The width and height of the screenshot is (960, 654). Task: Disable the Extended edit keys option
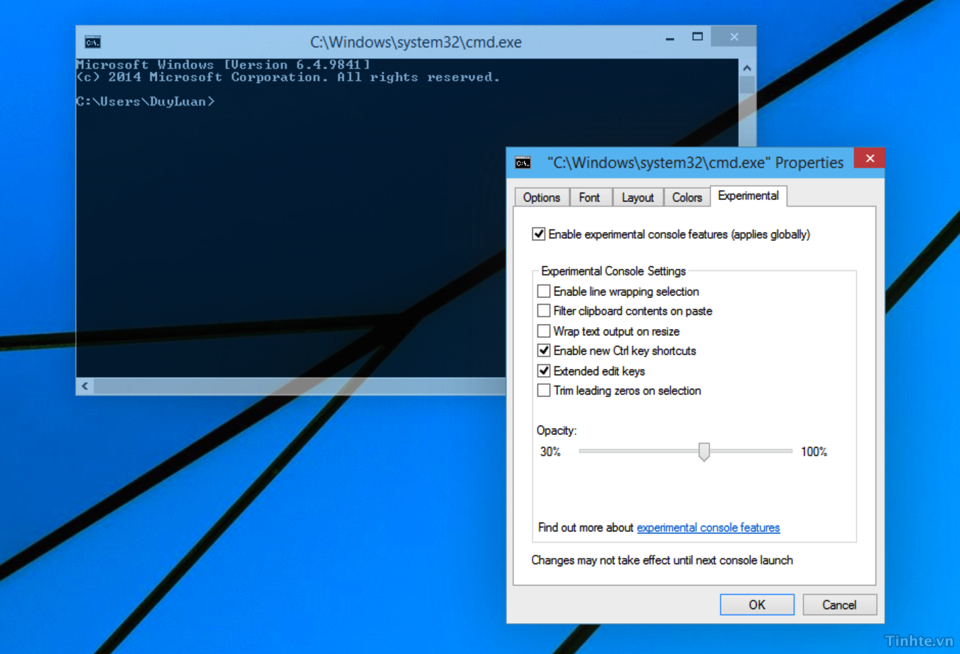(x=544, y=371)
